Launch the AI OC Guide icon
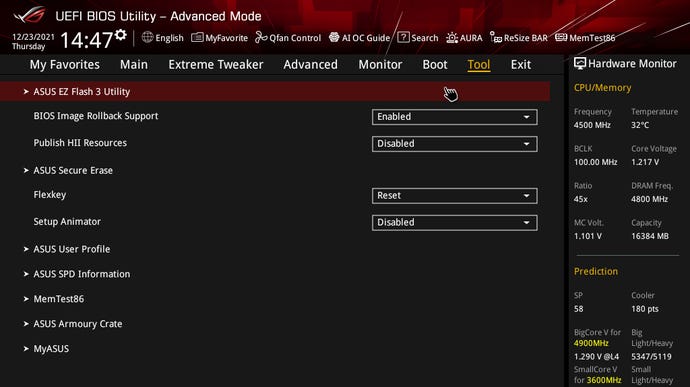 click(x=334, y=37)
